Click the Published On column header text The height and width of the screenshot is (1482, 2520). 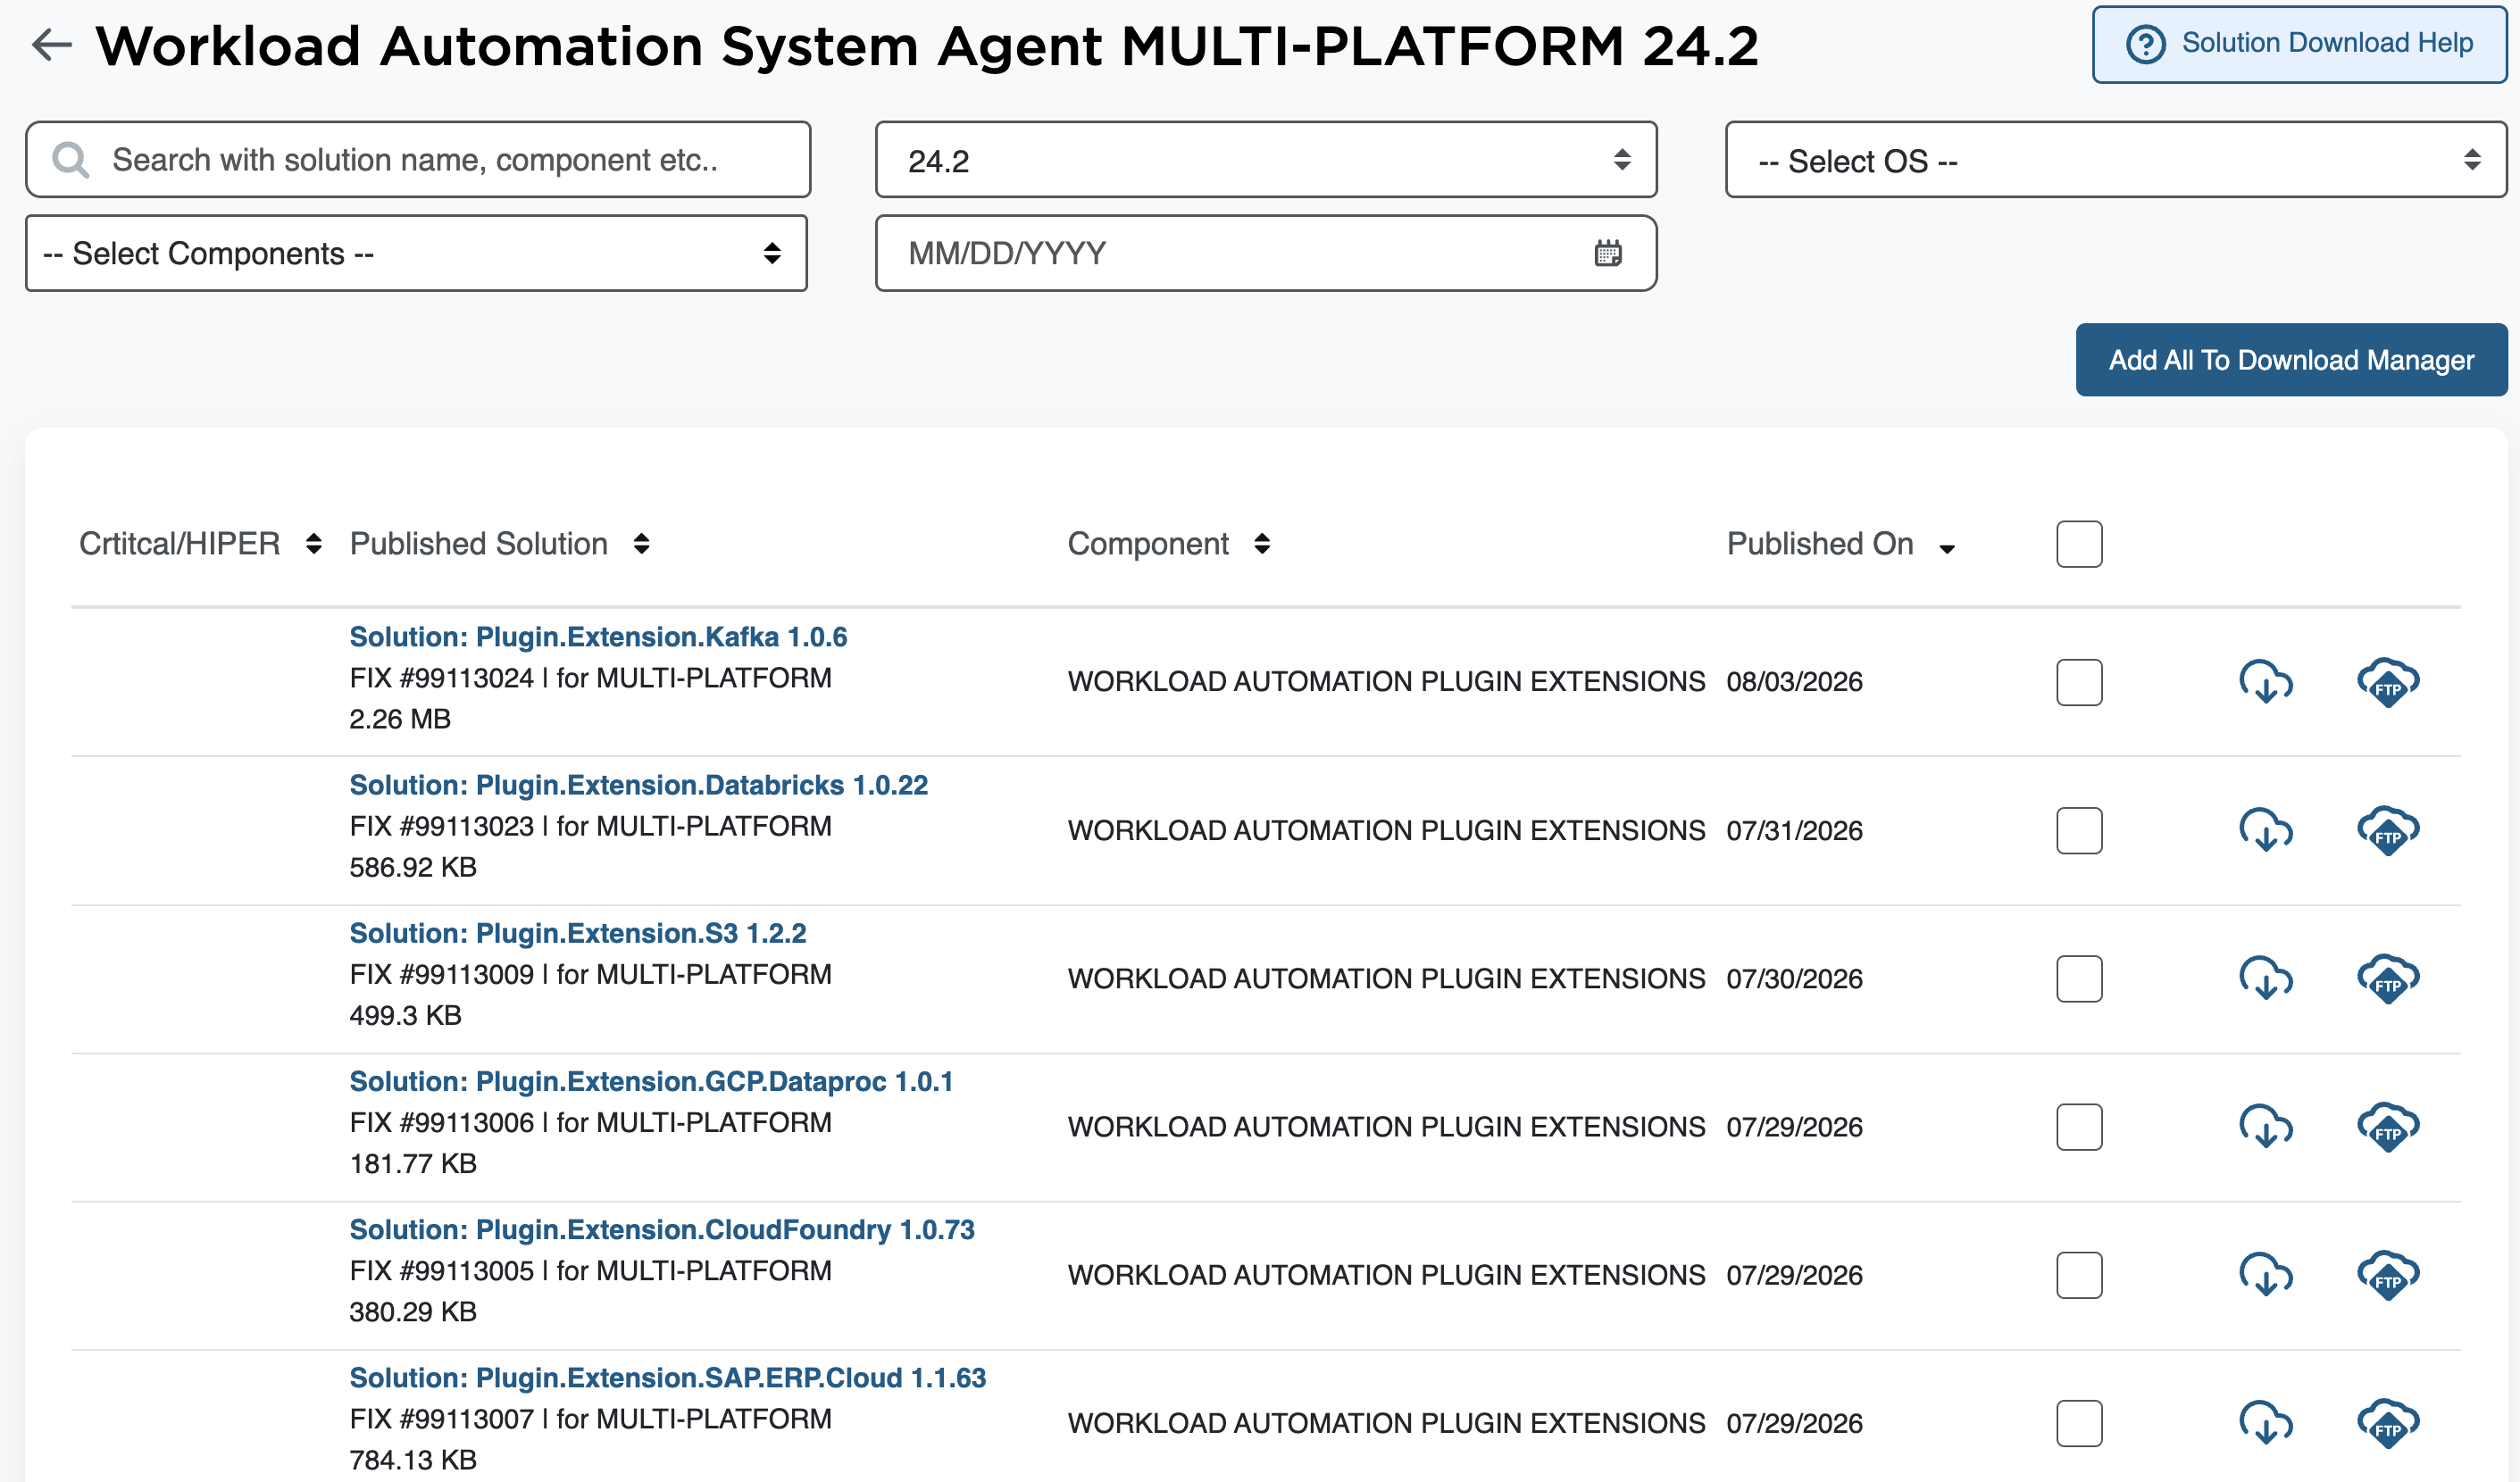point(1820,543)
